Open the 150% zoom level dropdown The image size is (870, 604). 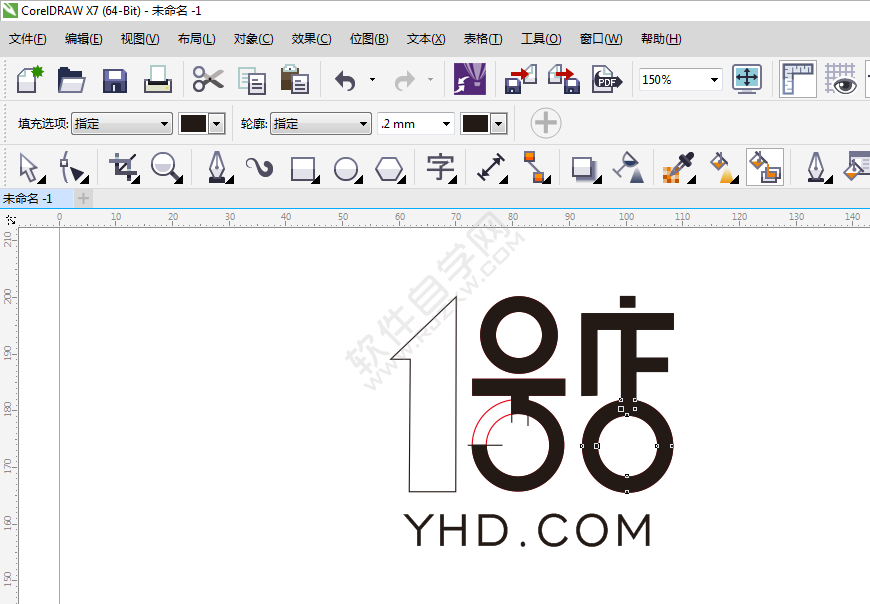tap(715, 80)
